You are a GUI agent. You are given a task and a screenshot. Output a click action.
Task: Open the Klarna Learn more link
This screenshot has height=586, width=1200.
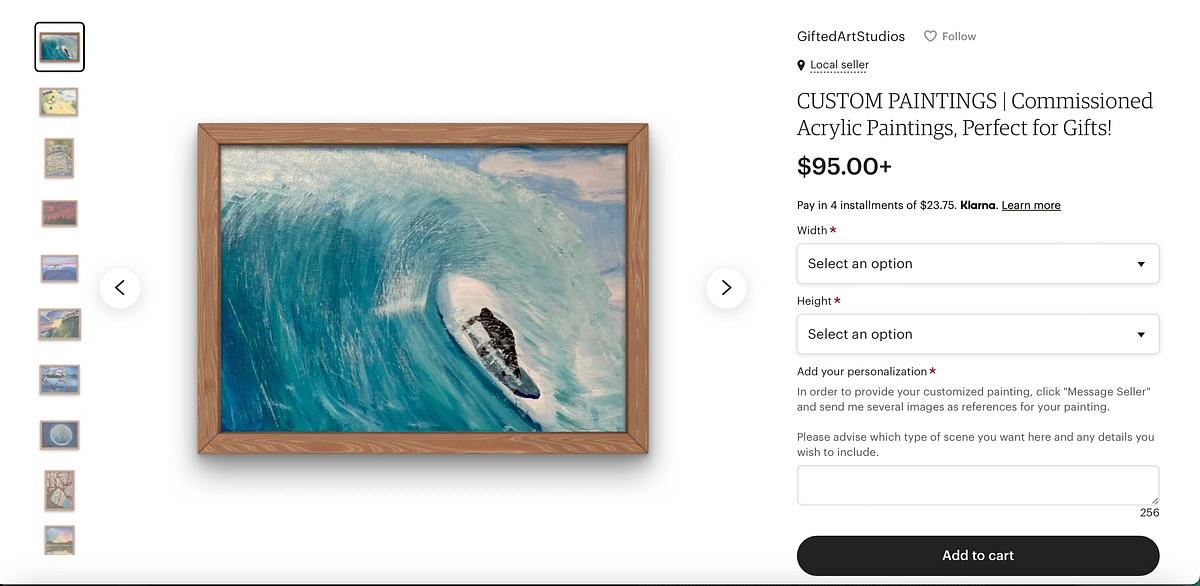pyautogui.click(x=1030, y=205)
